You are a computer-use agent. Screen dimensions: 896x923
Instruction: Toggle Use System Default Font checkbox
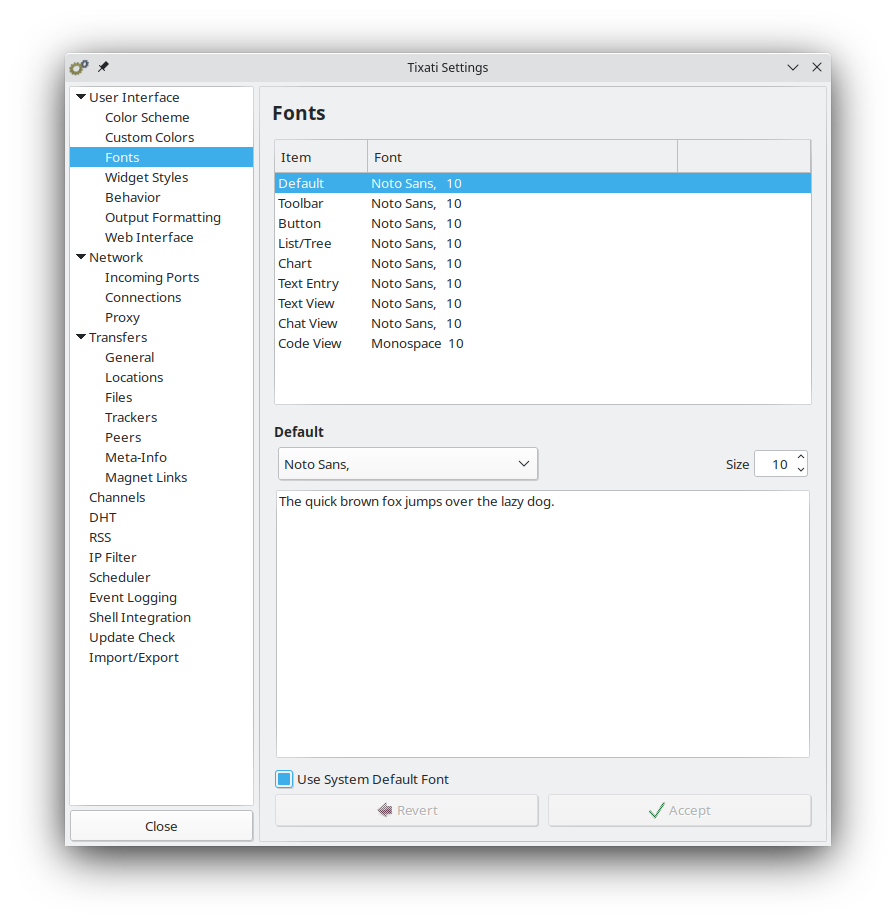(284, 779)
